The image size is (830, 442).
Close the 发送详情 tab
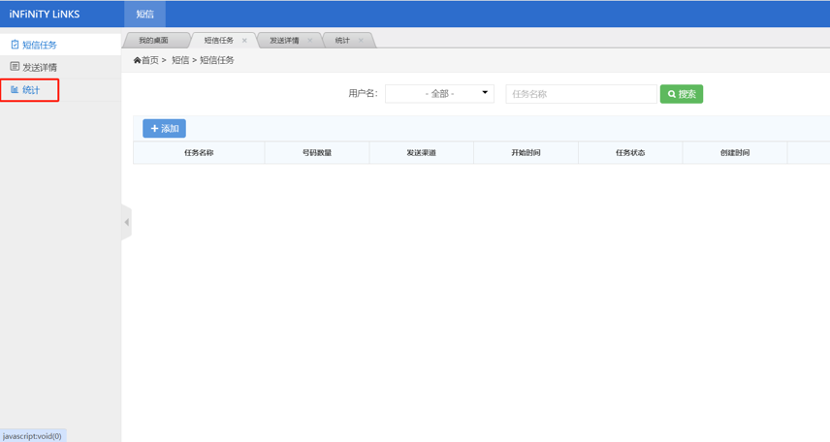(310, 41)
